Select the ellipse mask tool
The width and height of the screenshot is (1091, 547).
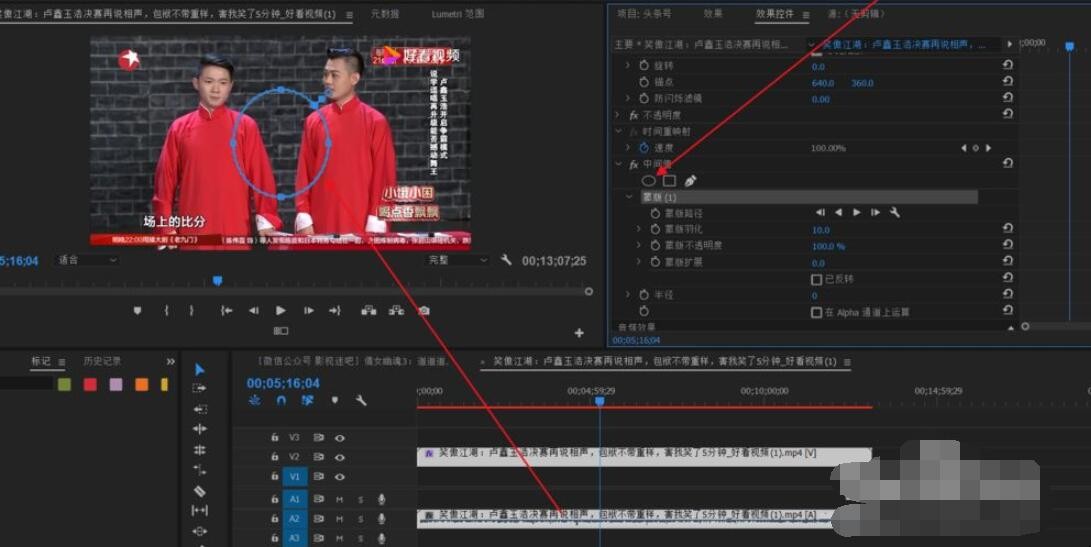[648, 181]
